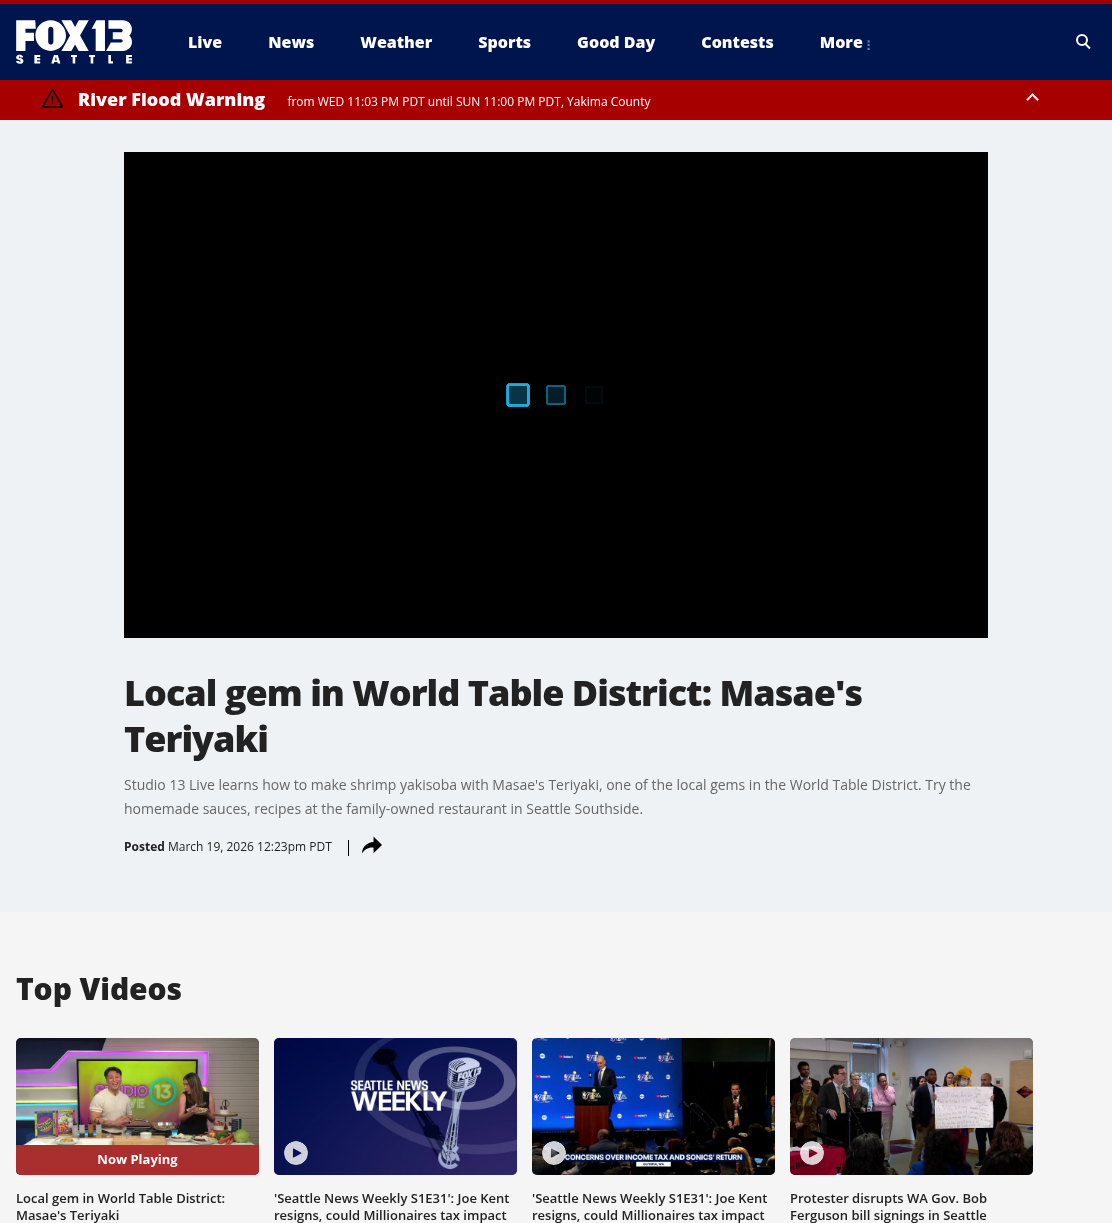Play the protester disrupts bill signing video
1112x1223 pixels.
812,1153
